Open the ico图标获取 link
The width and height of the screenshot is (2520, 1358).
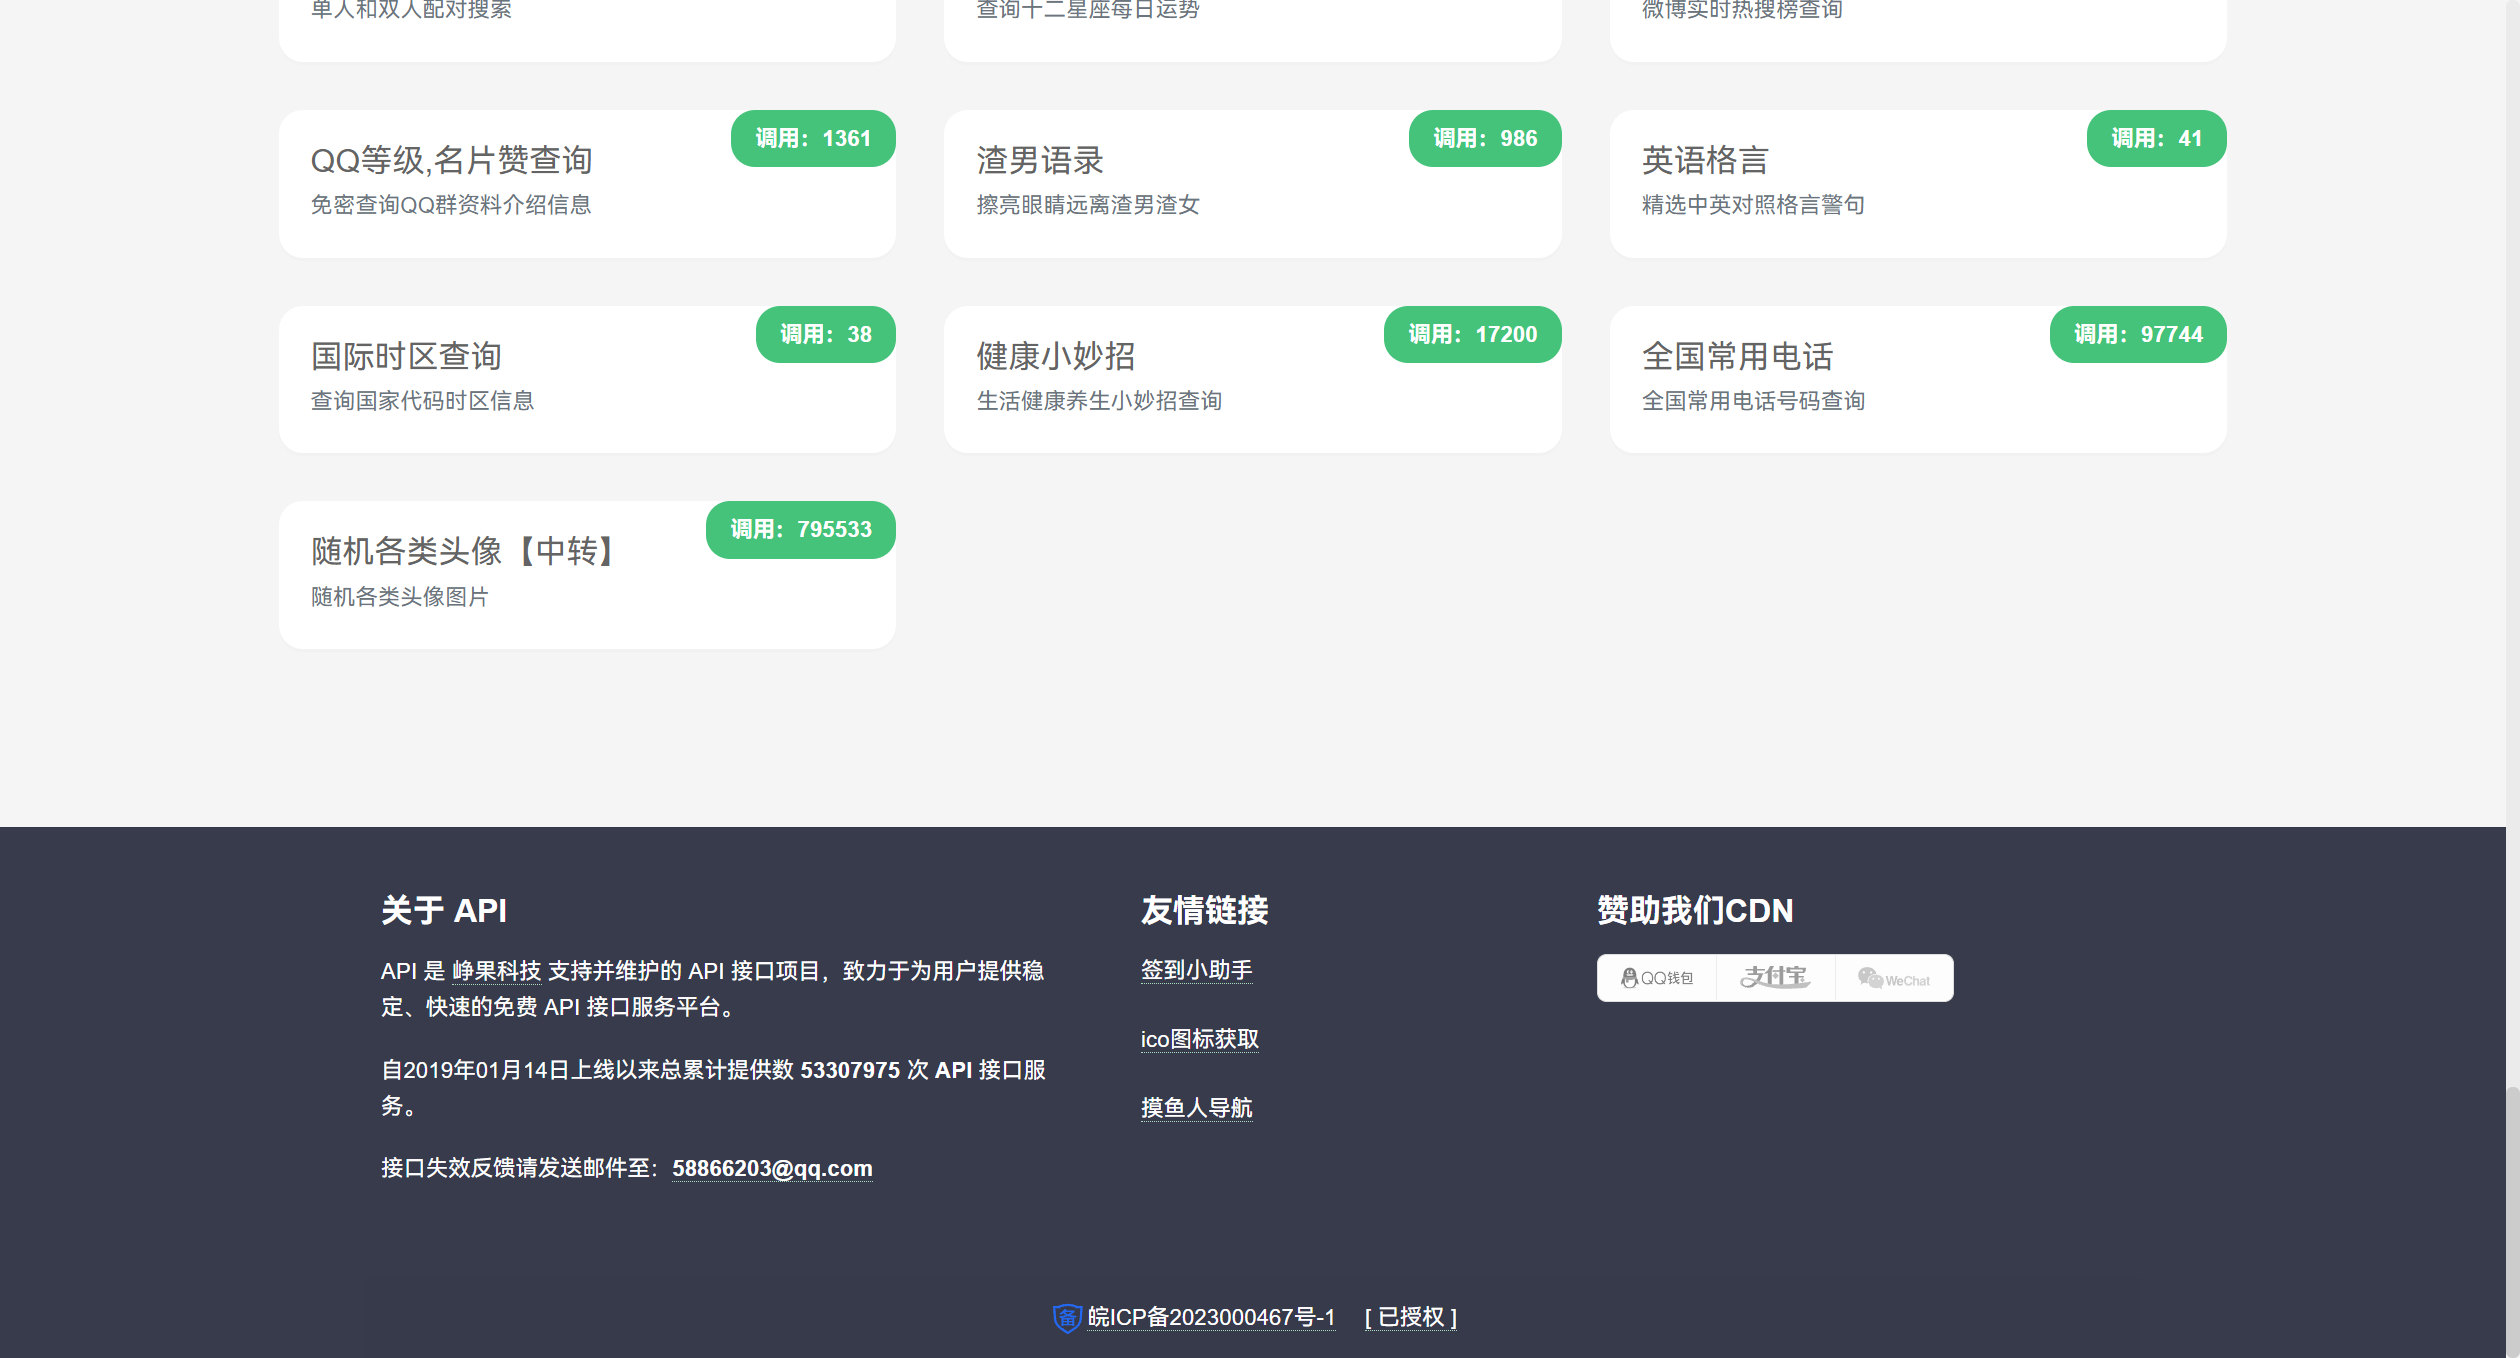coord(1199,1039)
